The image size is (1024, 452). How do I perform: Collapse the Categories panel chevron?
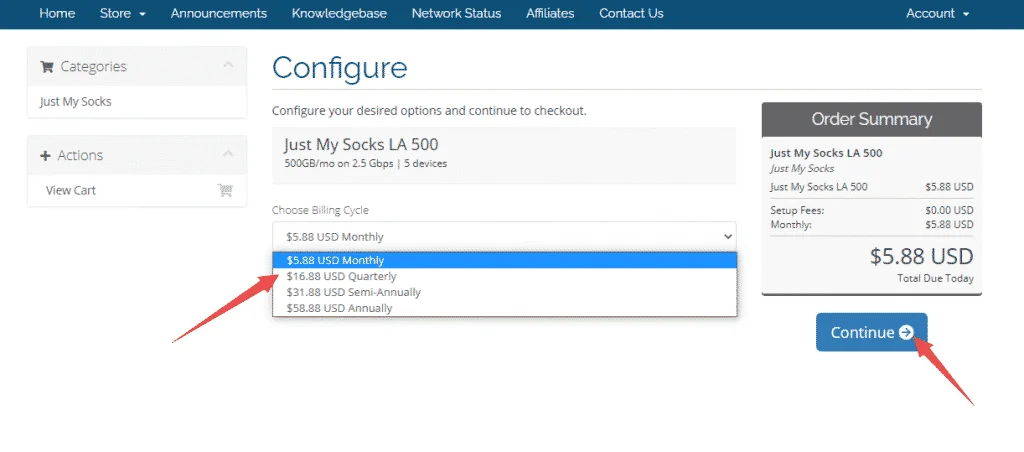(x=228, y=66)
